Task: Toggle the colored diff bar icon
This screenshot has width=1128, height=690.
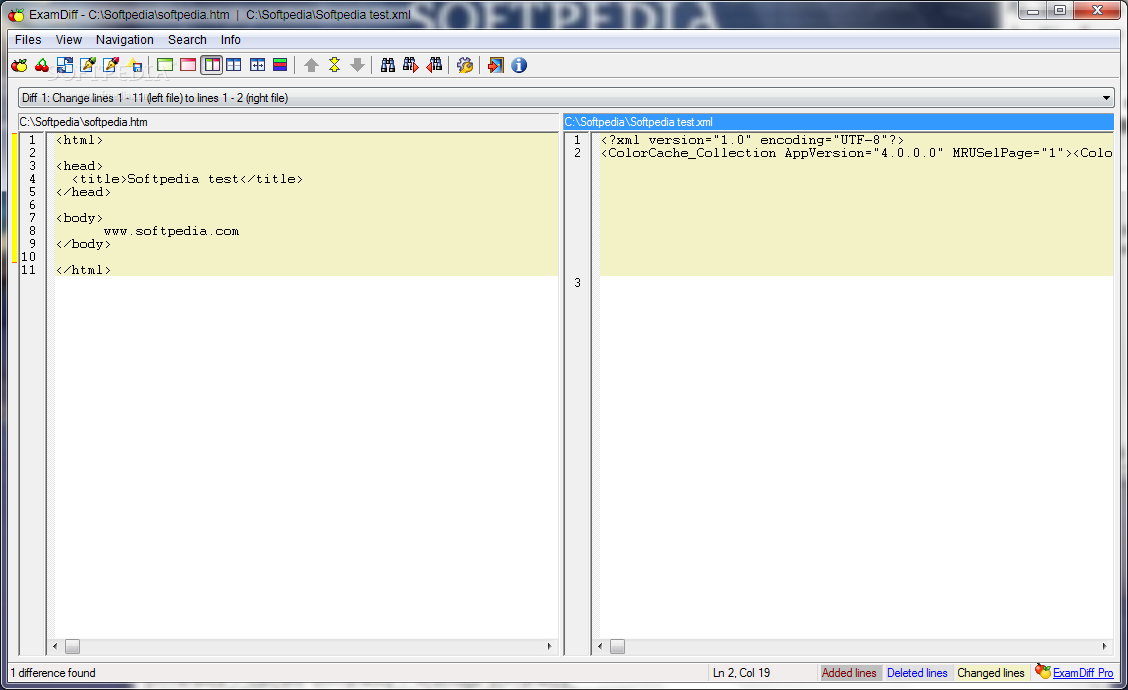Action: pyautogui.click(x=280, y=65)
